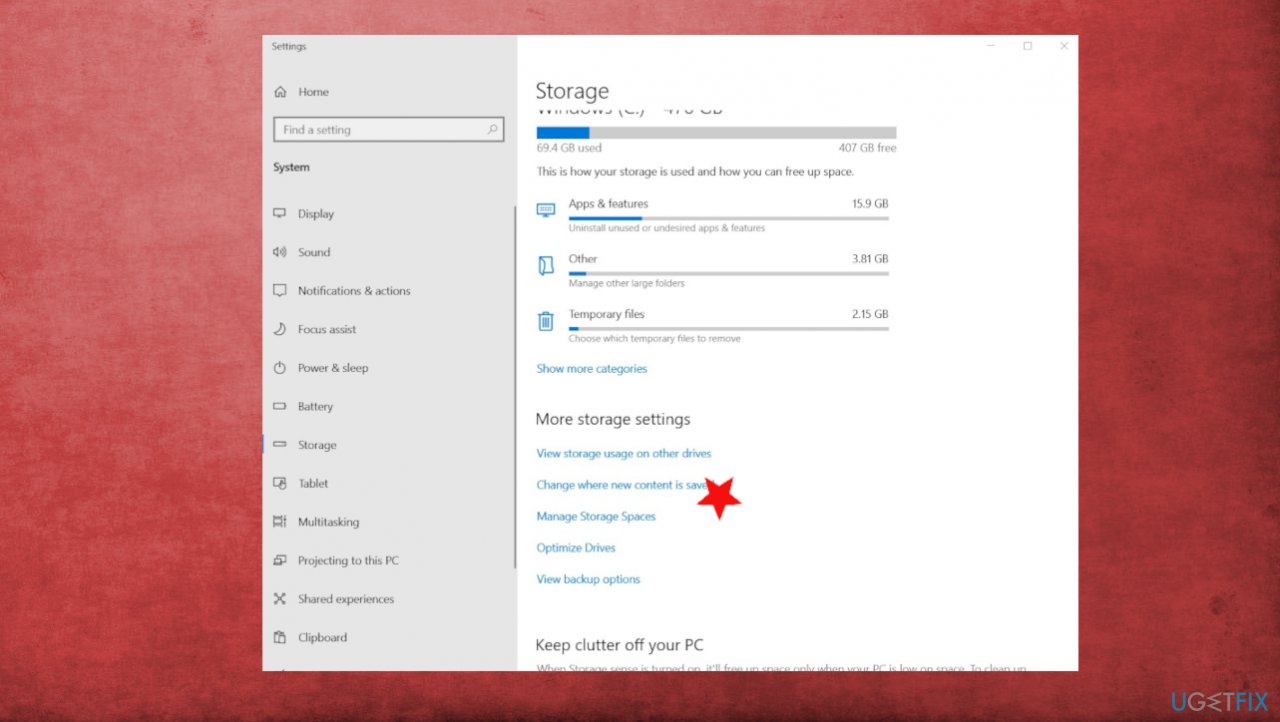Open View backup options link

click(x=588, y=580)
